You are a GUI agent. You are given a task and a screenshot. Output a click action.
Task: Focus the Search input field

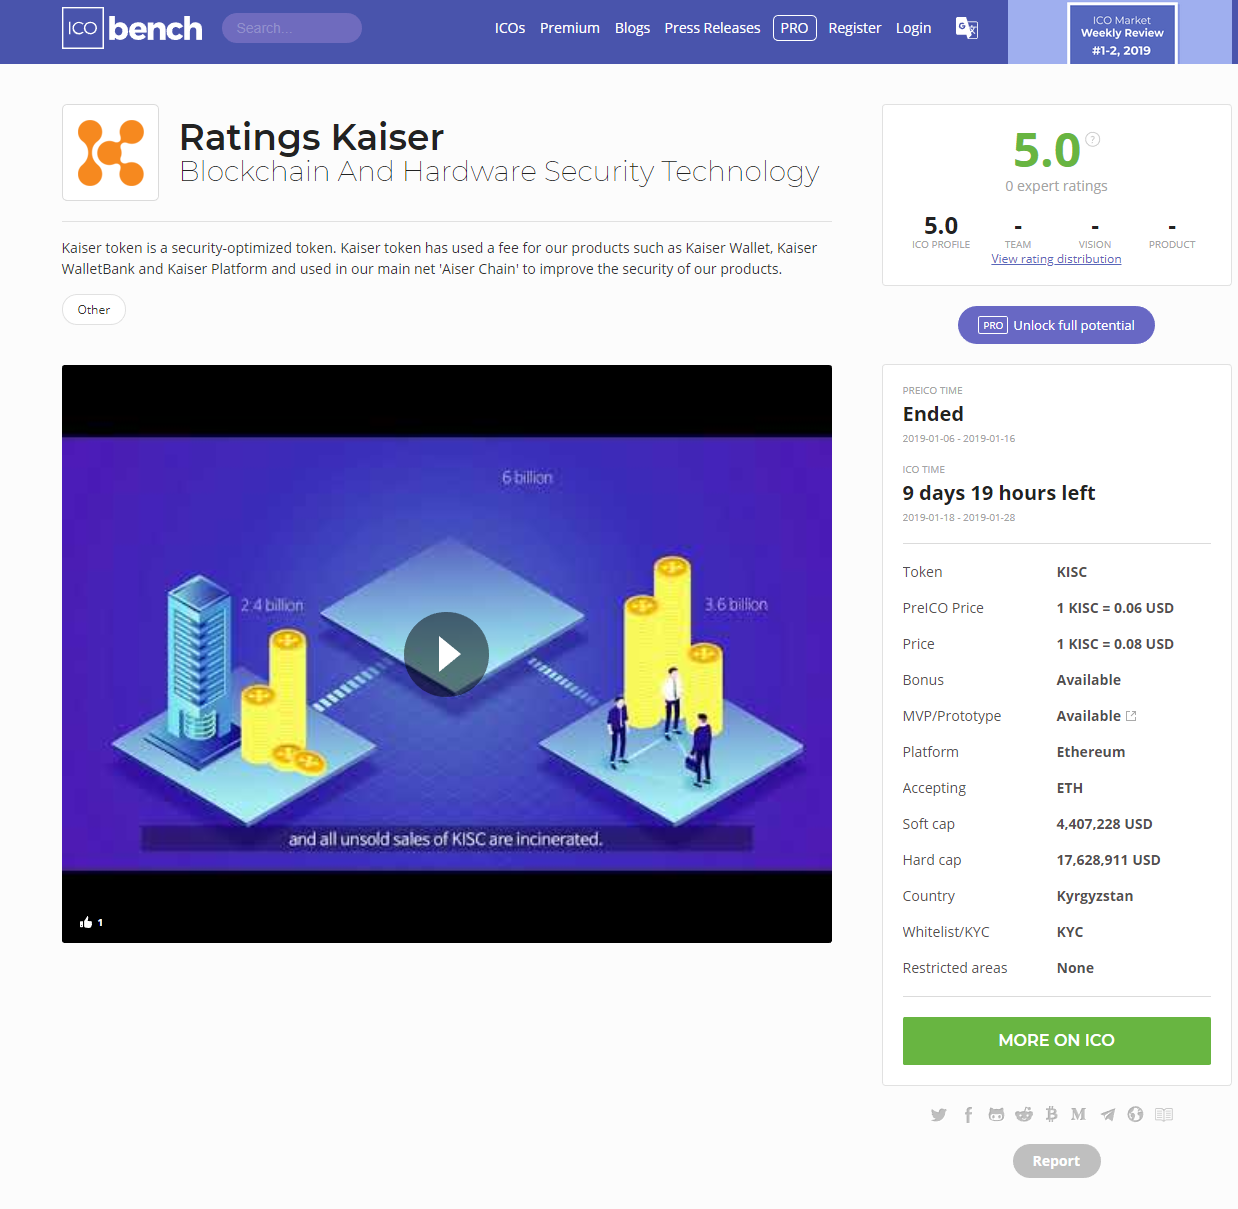click(292, 28)
